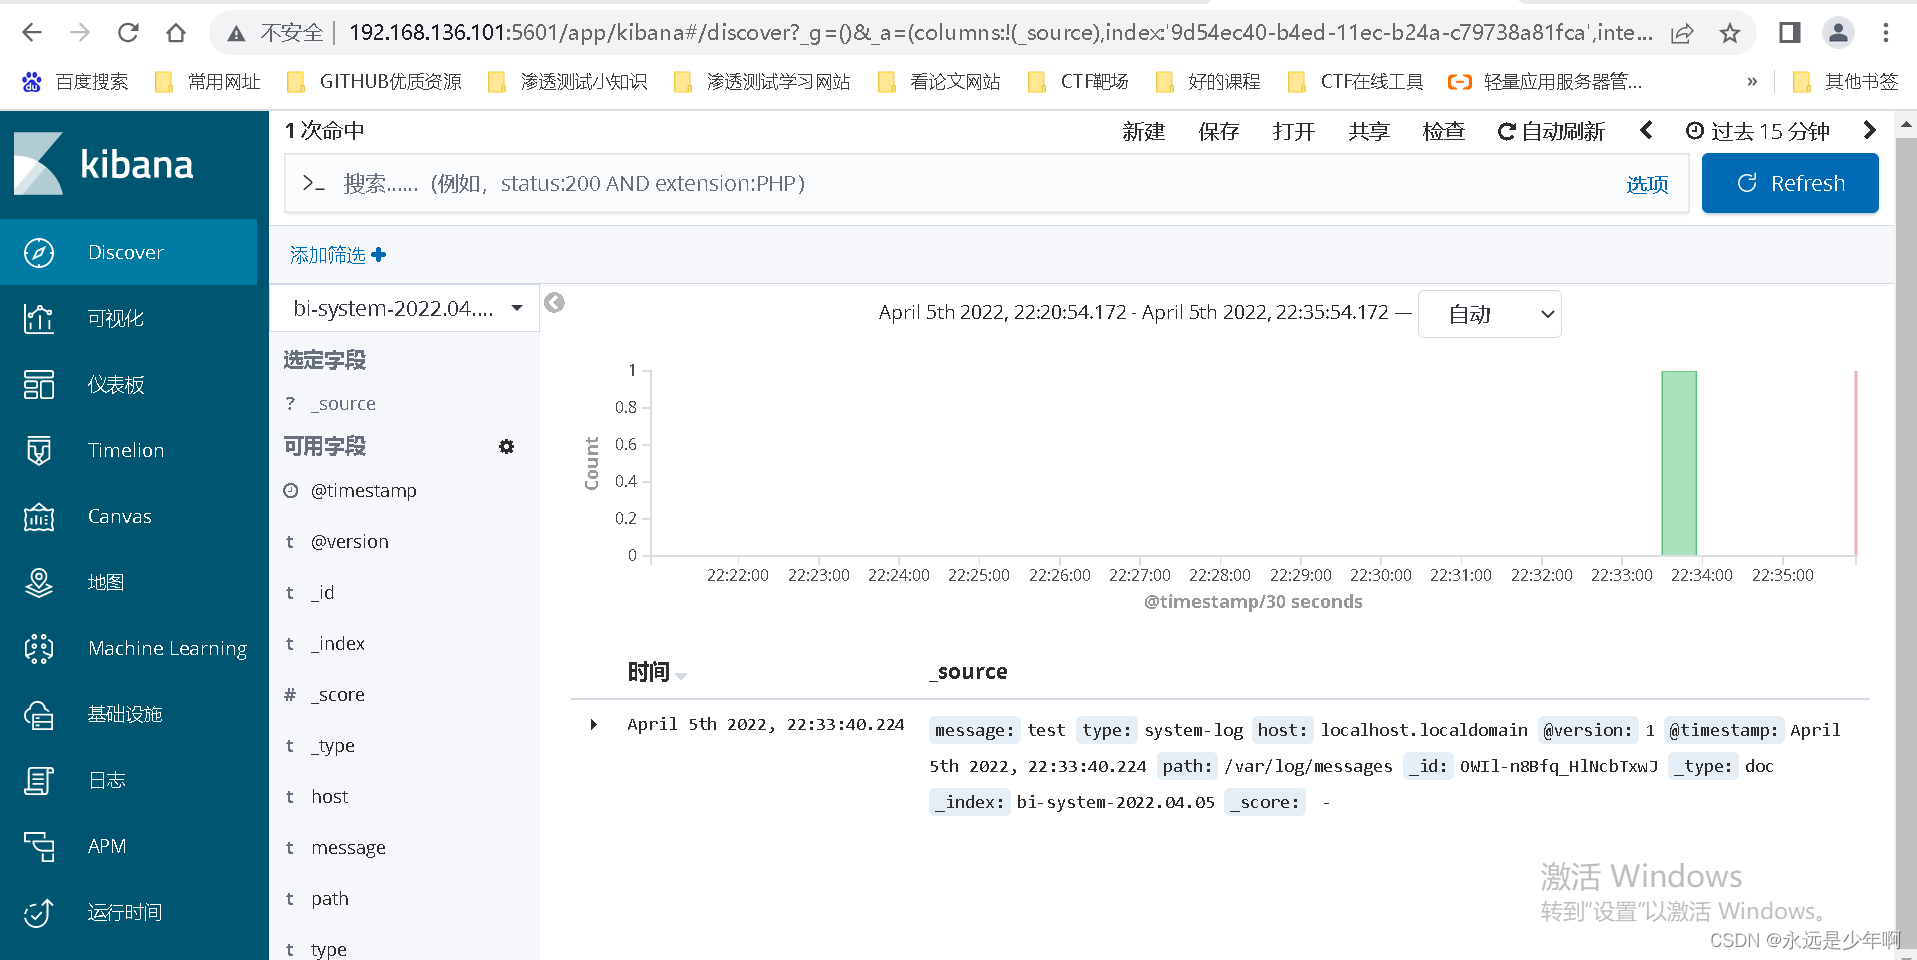Viewport: 1917px width, 960px height.
Task: Open the browser profile avatar
Action: (1838, 33)
